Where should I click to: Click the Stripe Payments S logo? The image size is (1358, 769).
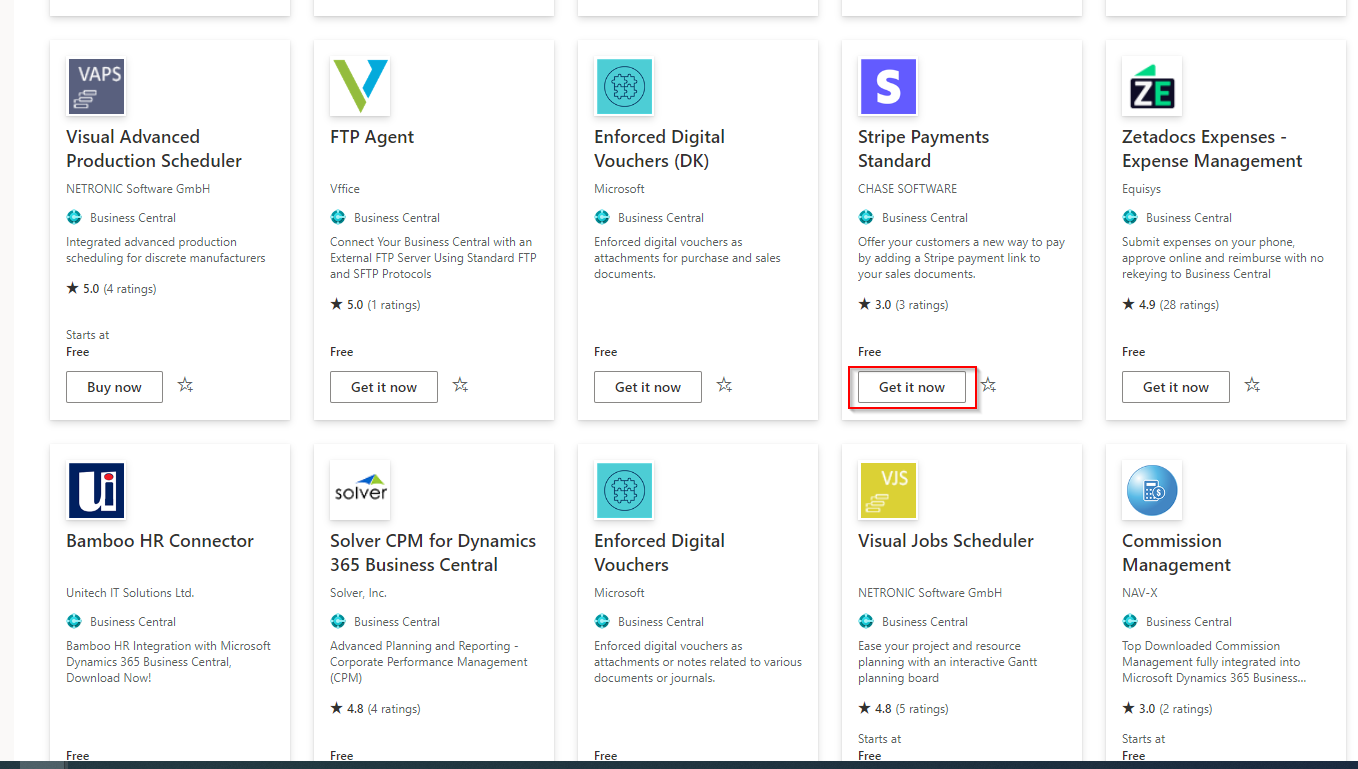[888, 86]
